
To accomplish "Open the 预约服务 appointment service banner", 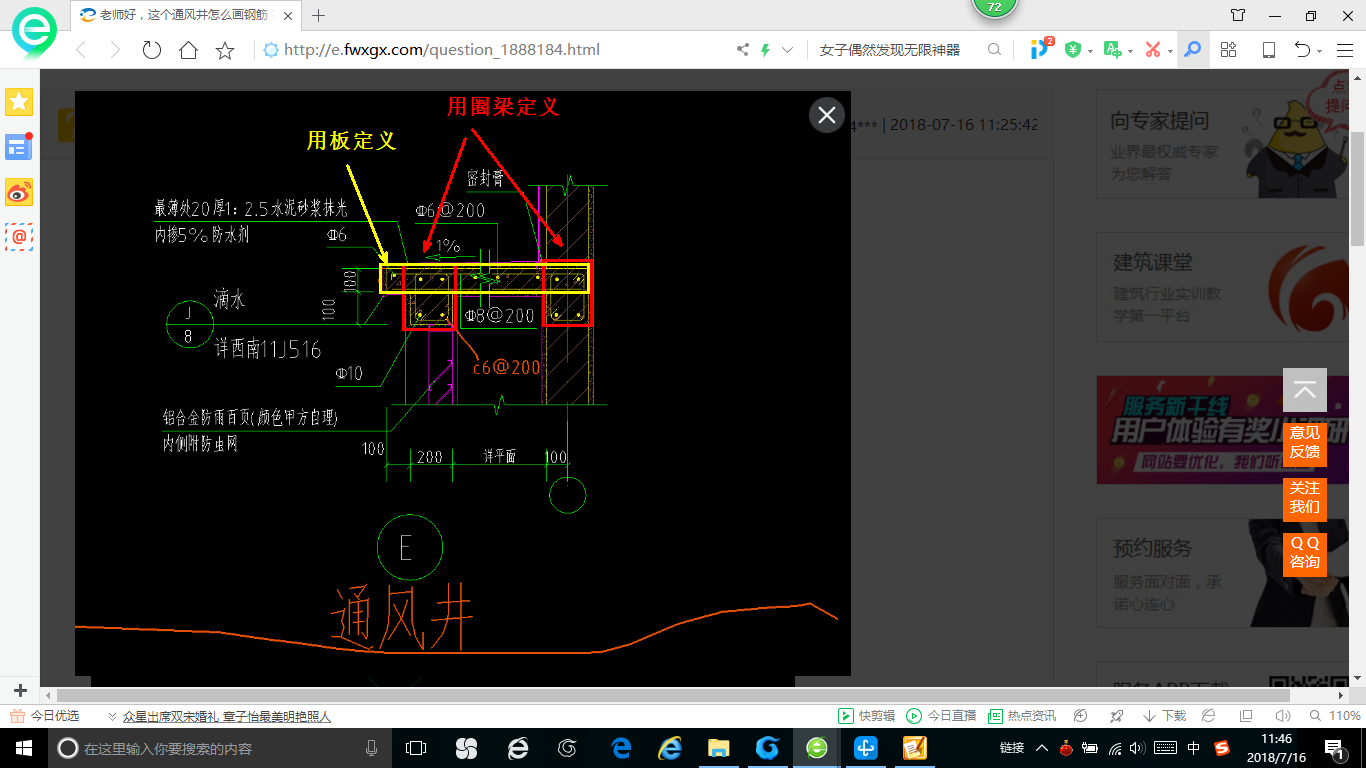I will tap(1223, 573).
